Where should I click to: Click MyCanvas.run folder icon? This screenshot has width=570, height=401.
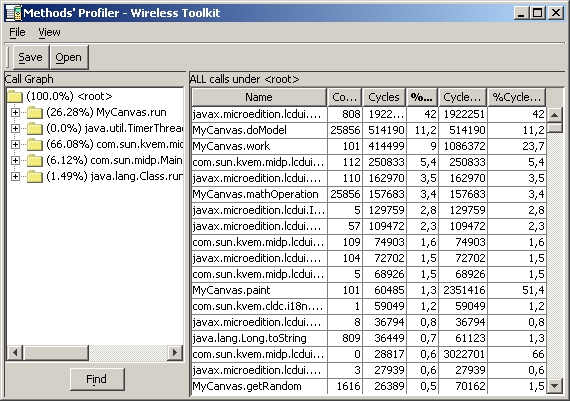click(x=35, y=112)
